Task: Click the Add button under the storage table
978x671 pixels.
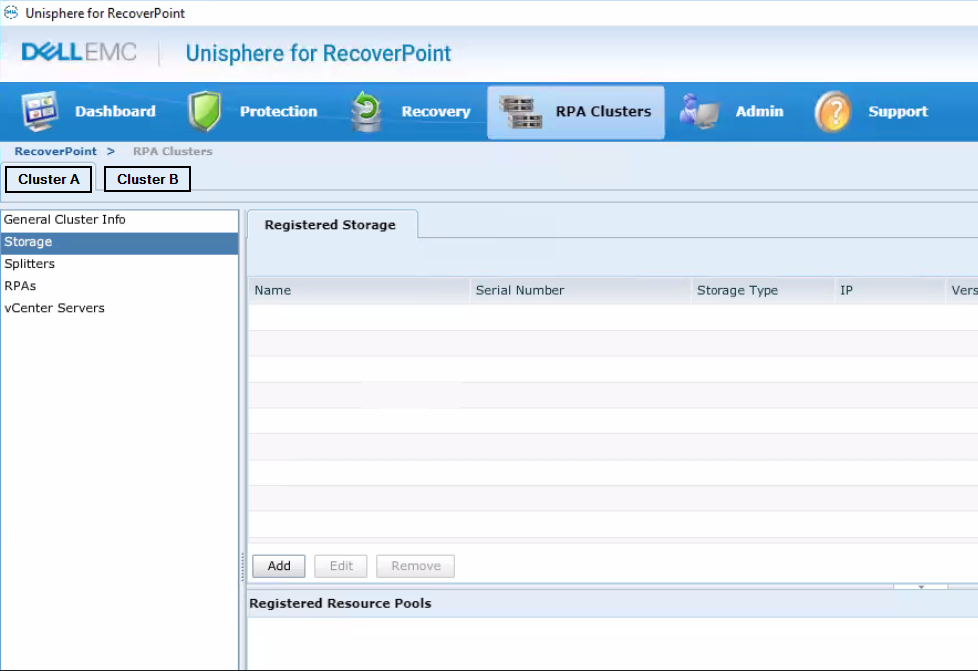Action: (x=278, y=565)
